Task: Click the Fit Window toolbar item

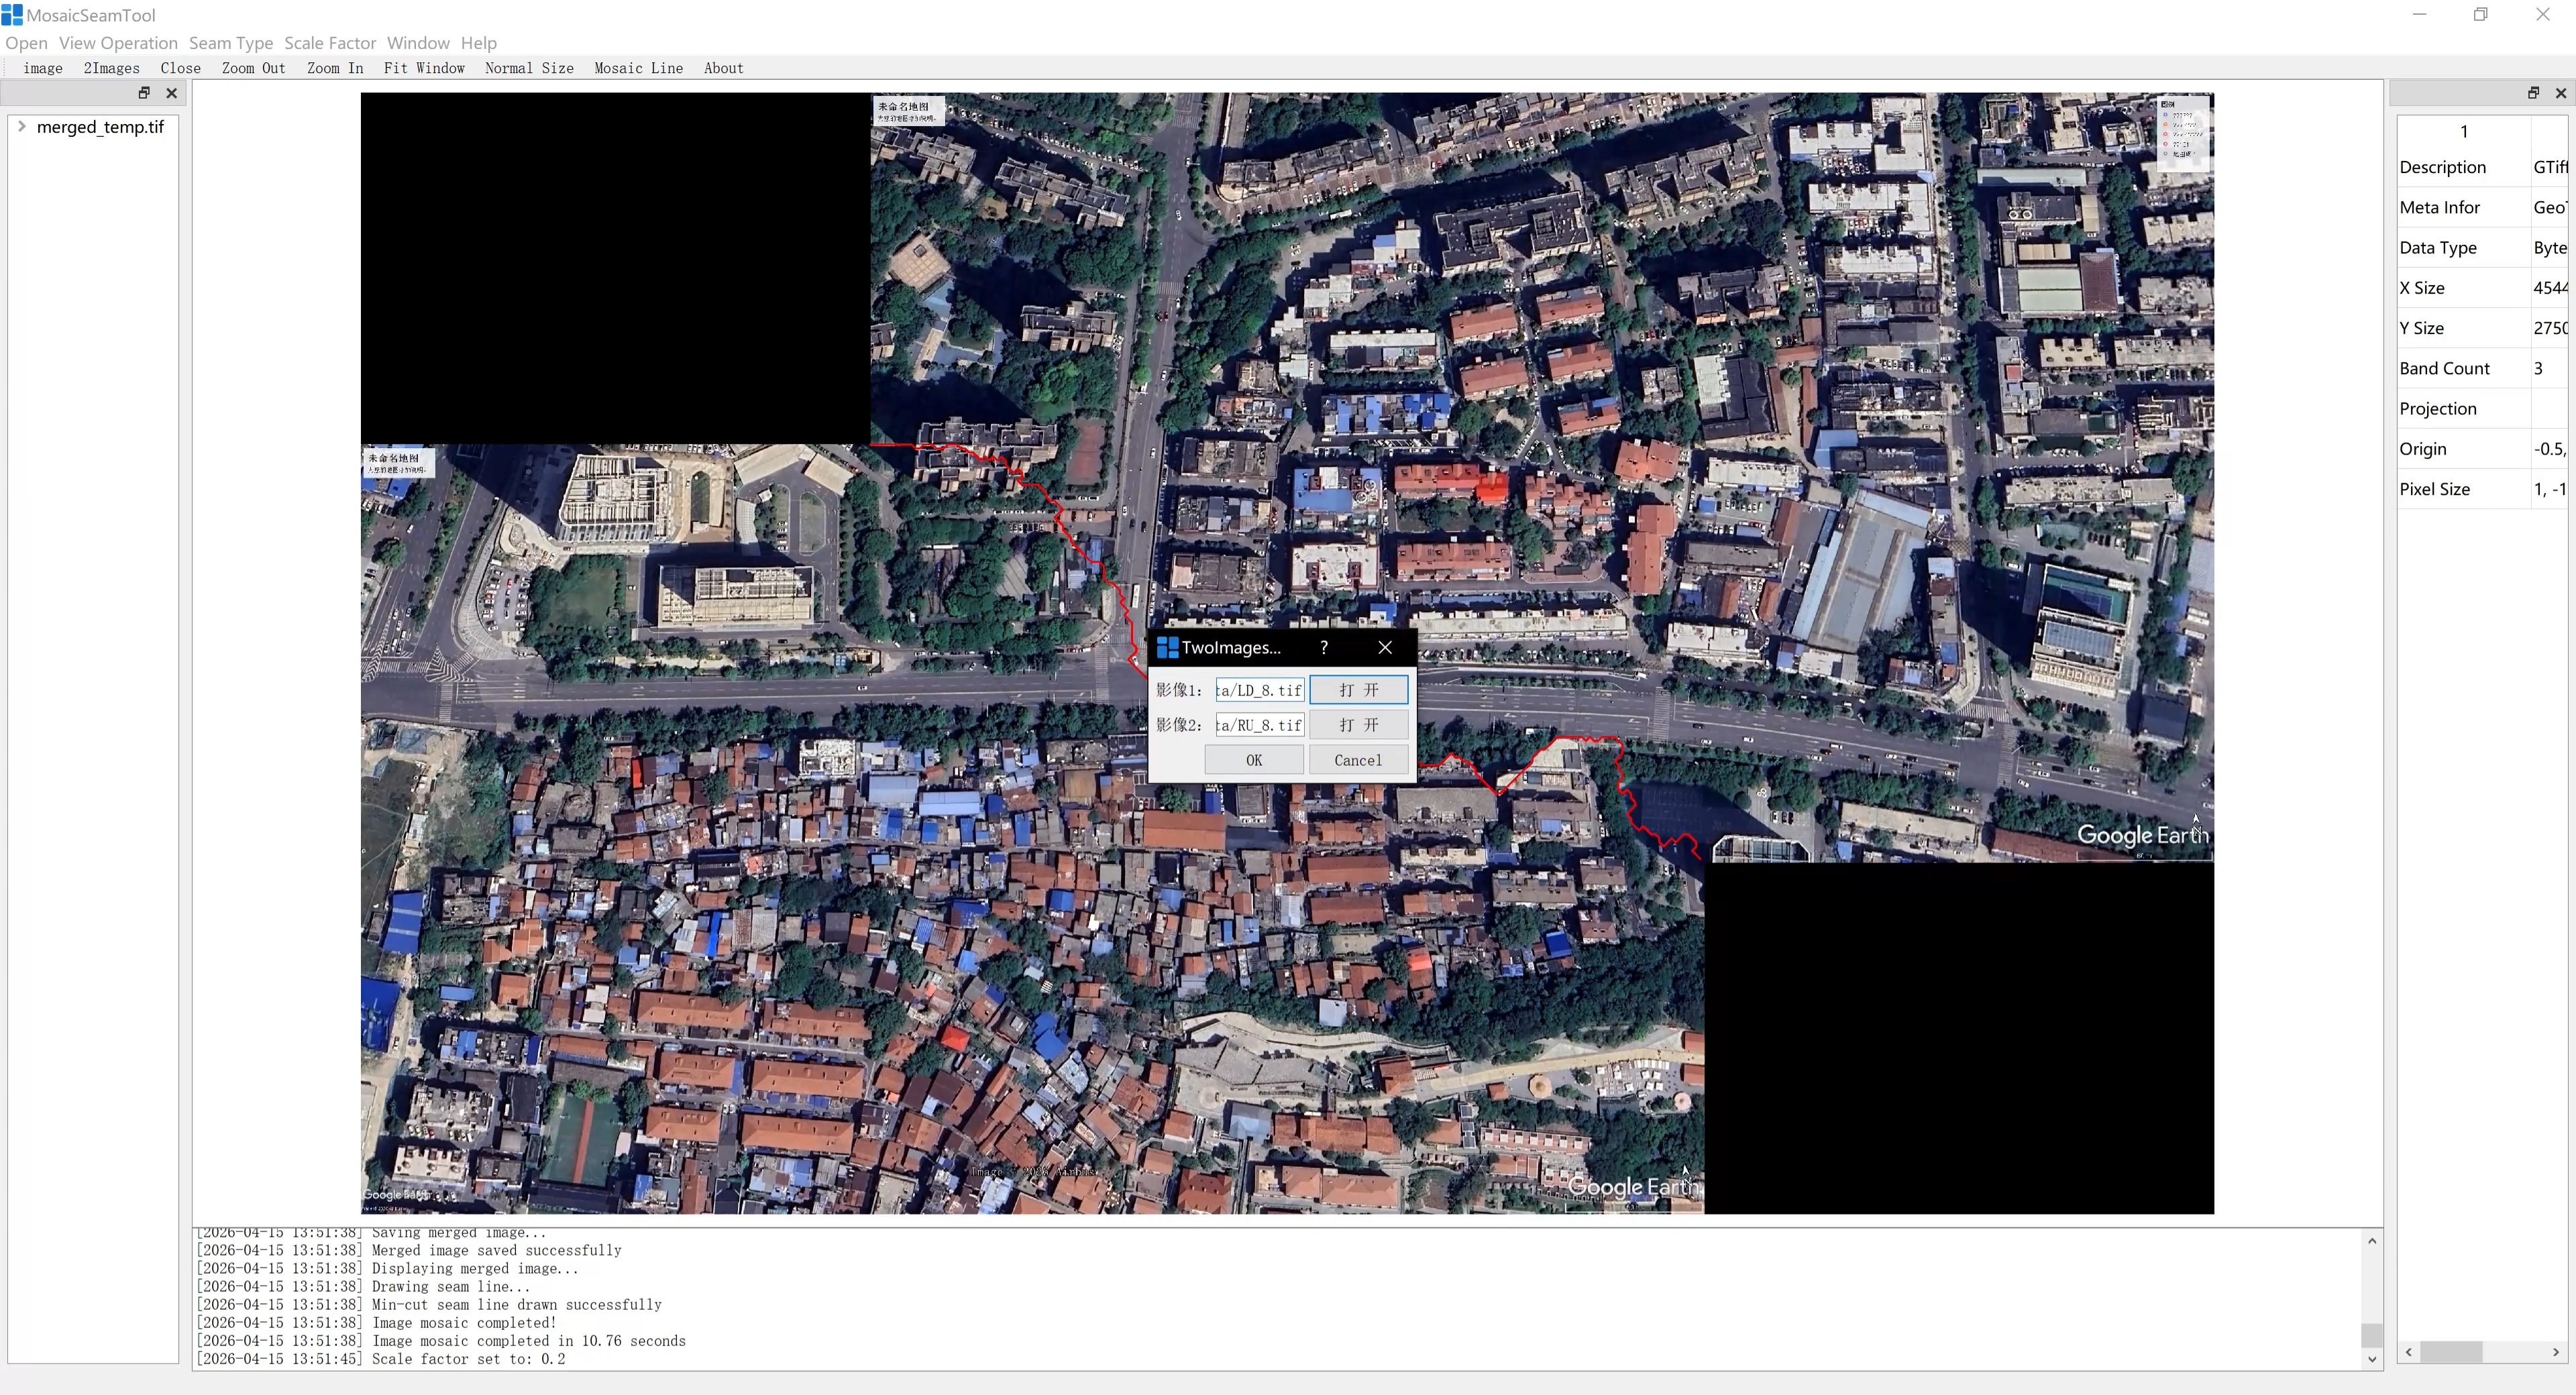Action: coord(424,68)
